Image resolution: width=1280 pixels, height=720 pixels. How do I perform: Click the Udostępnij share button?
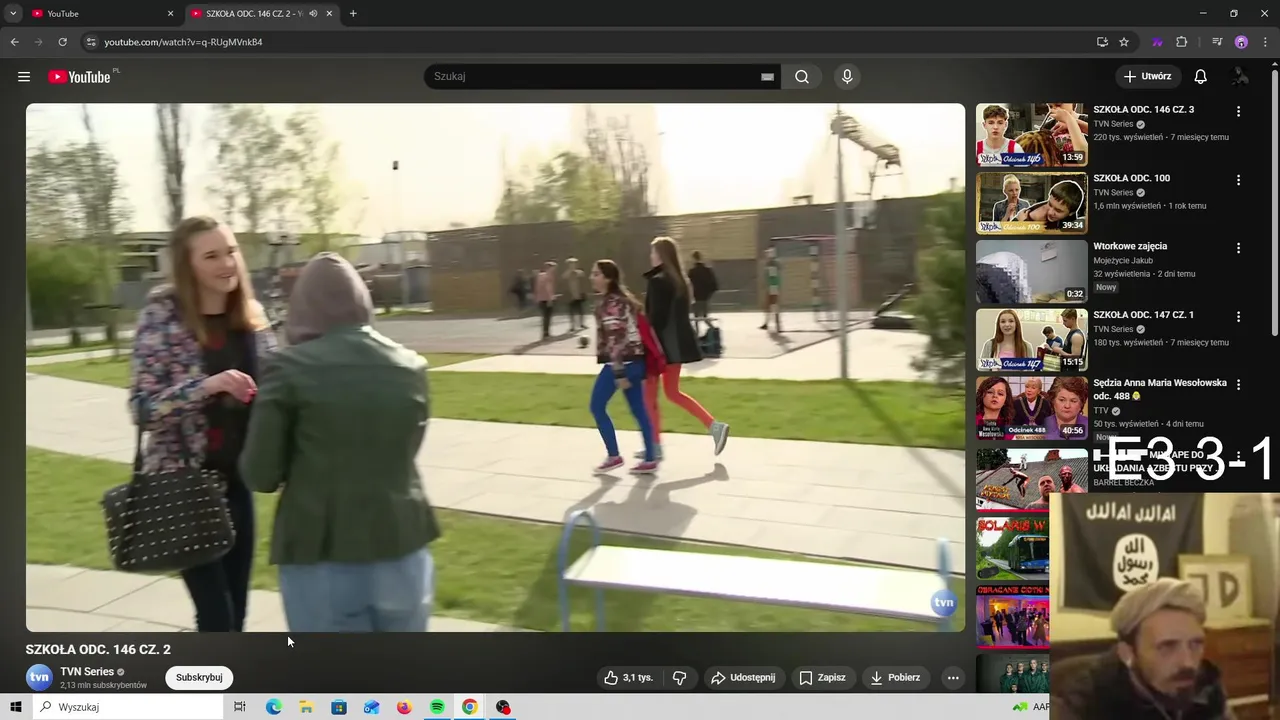[743, 677]
